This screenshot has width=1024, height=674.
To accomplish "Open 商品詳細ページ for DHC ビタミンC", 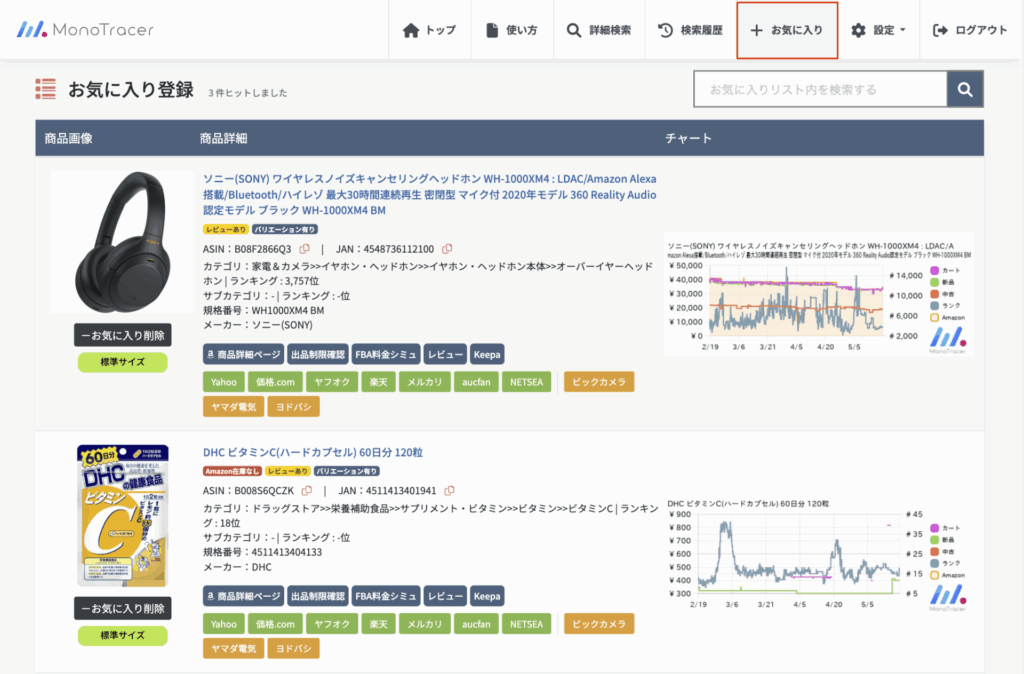I will click(x=243, y=596).
